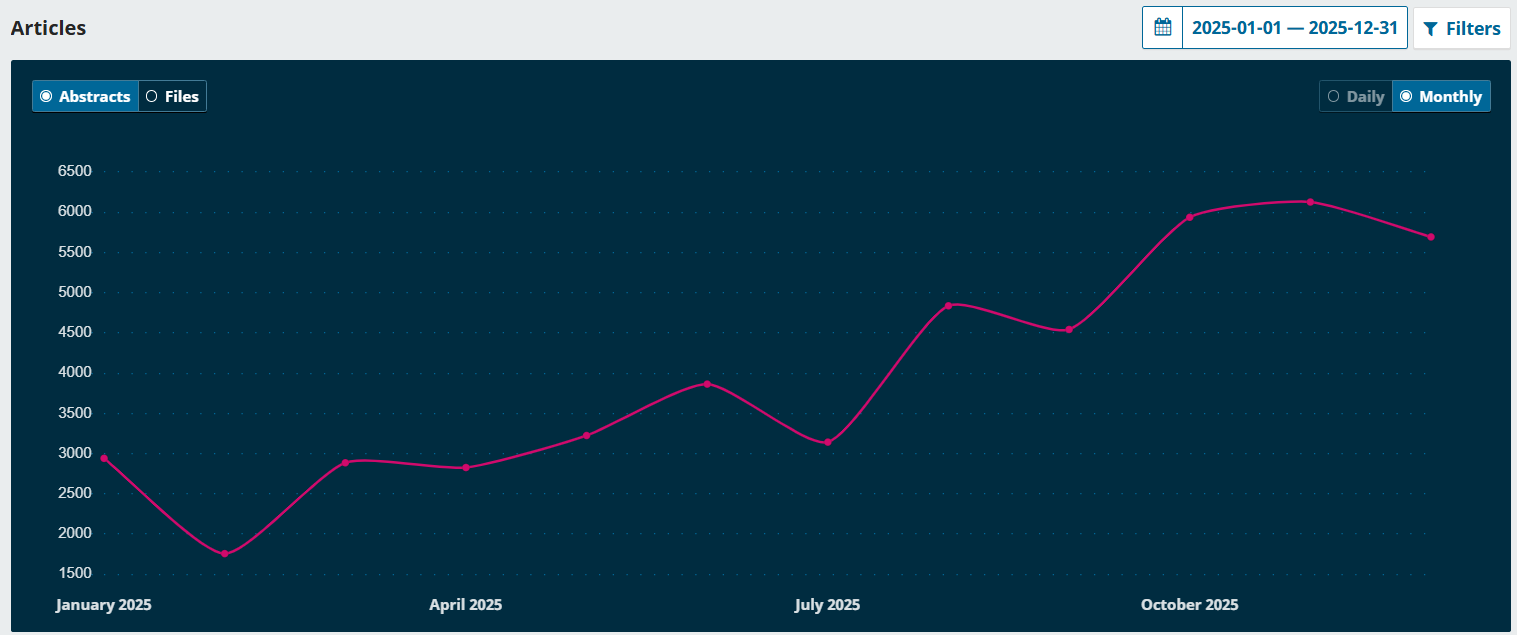Click the March 2025 data point
The image size is (1517, 635).
[x=345, y=462]
